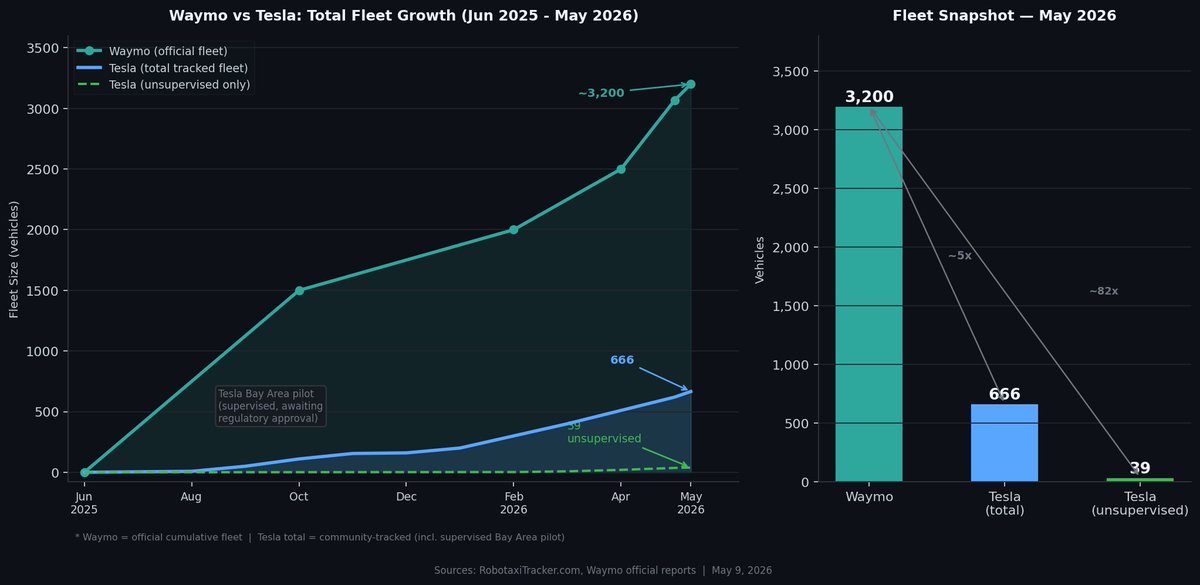The height and width of the screenshot is (585, 1200).
Task: Click the Sources RobotaxiTracker.com credit line
Action: point(603,570)
